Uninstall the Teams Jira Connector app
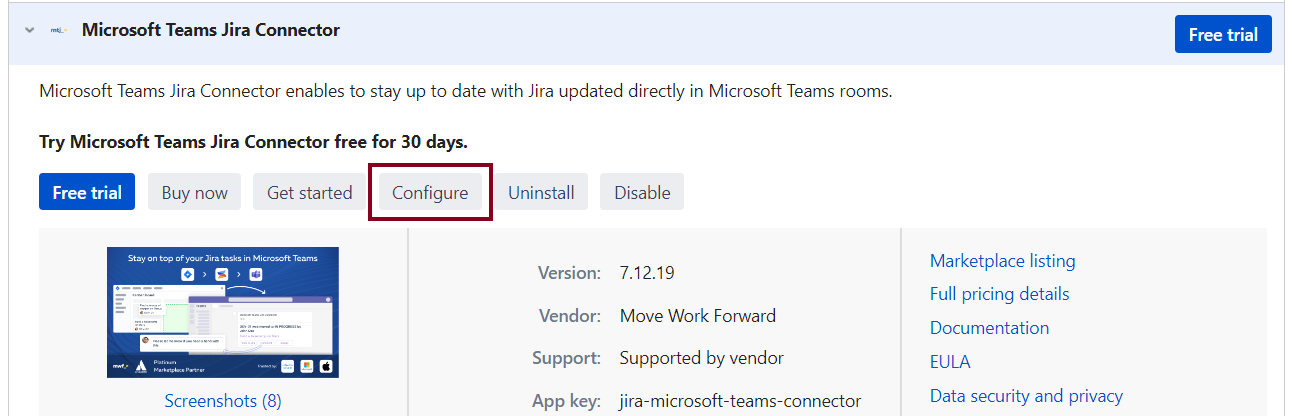The width and height of the screenshot is (1292, 416). 541,193
